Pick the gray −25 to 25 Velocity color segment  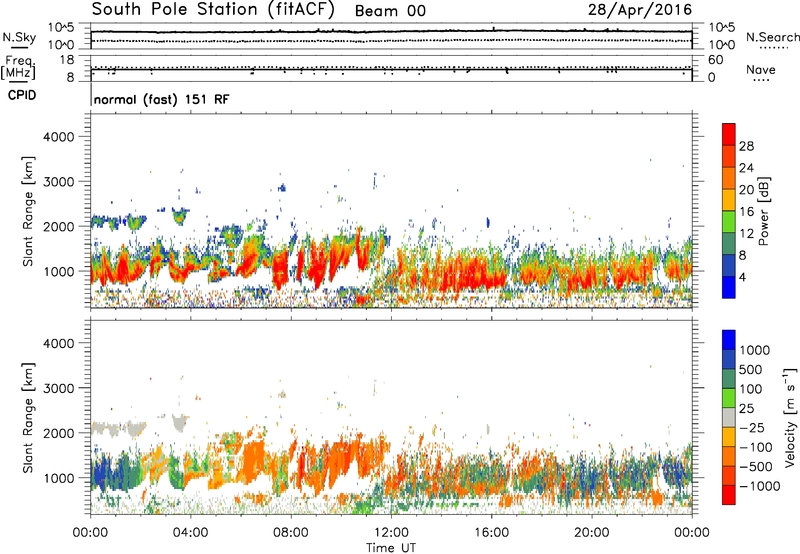(x=729, y=418)
